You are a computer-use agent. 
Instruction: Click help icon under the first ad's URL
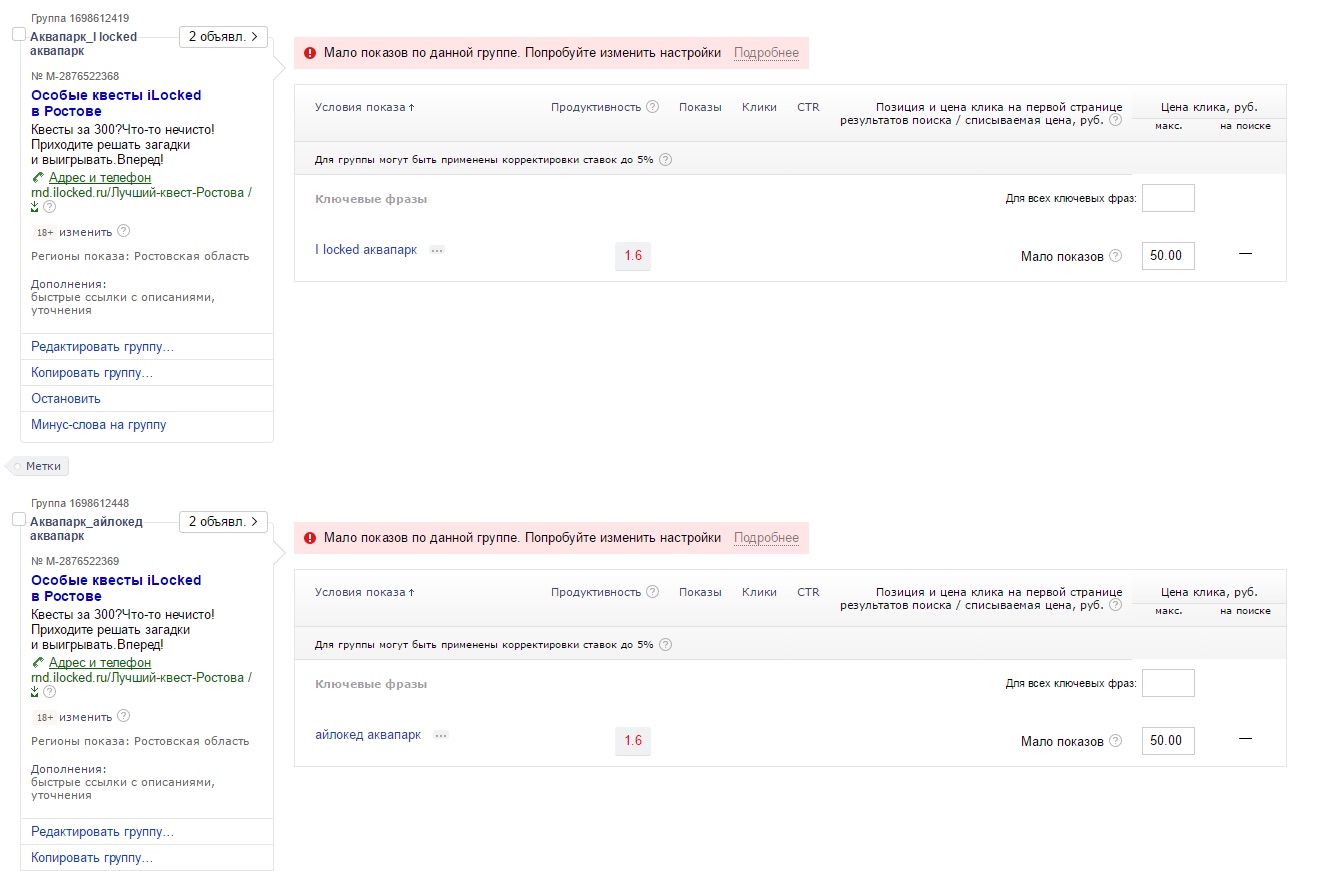click(47, 208)
